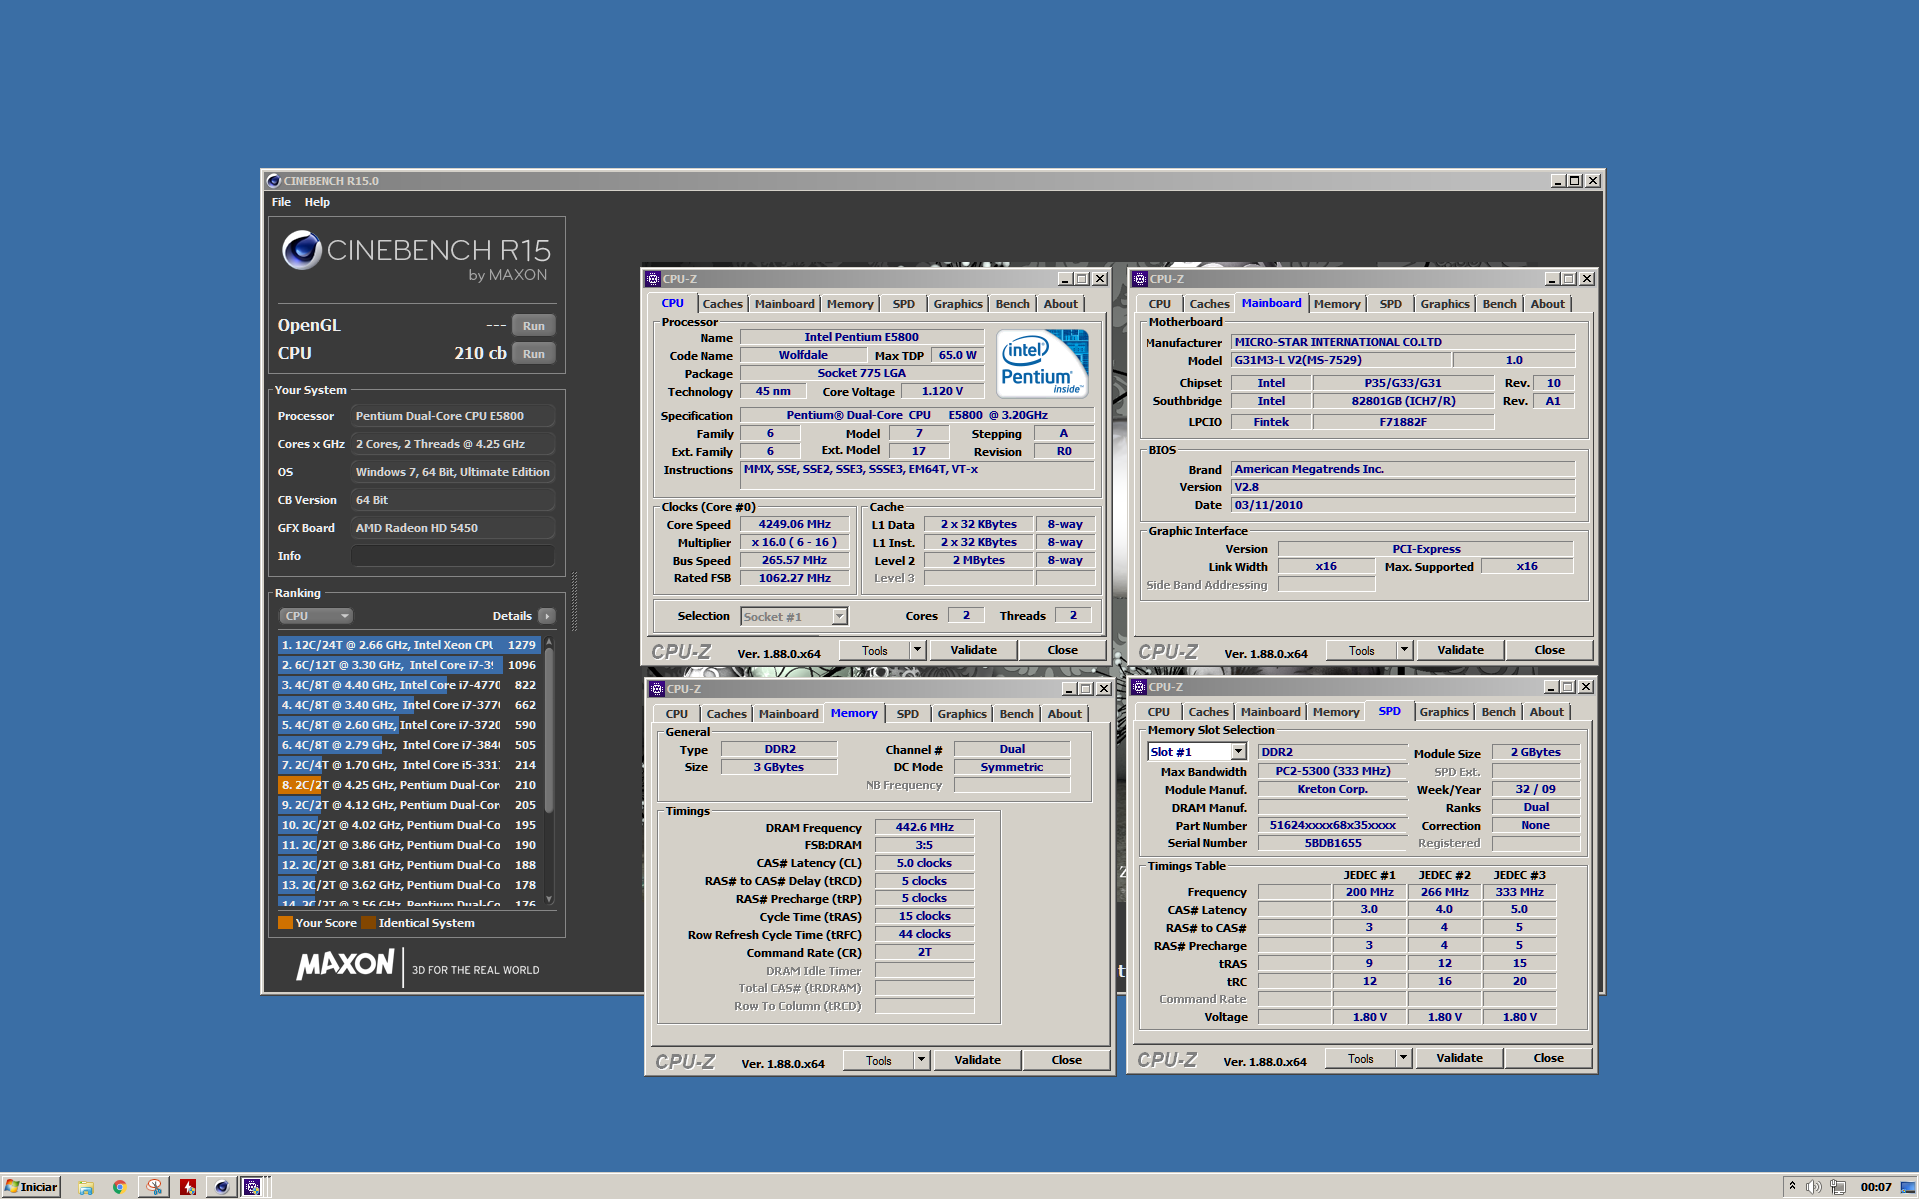Click the G31M3-L V2(MS-7529) model field
The image size is (1919, 1199).
(x=1340, y=360)
